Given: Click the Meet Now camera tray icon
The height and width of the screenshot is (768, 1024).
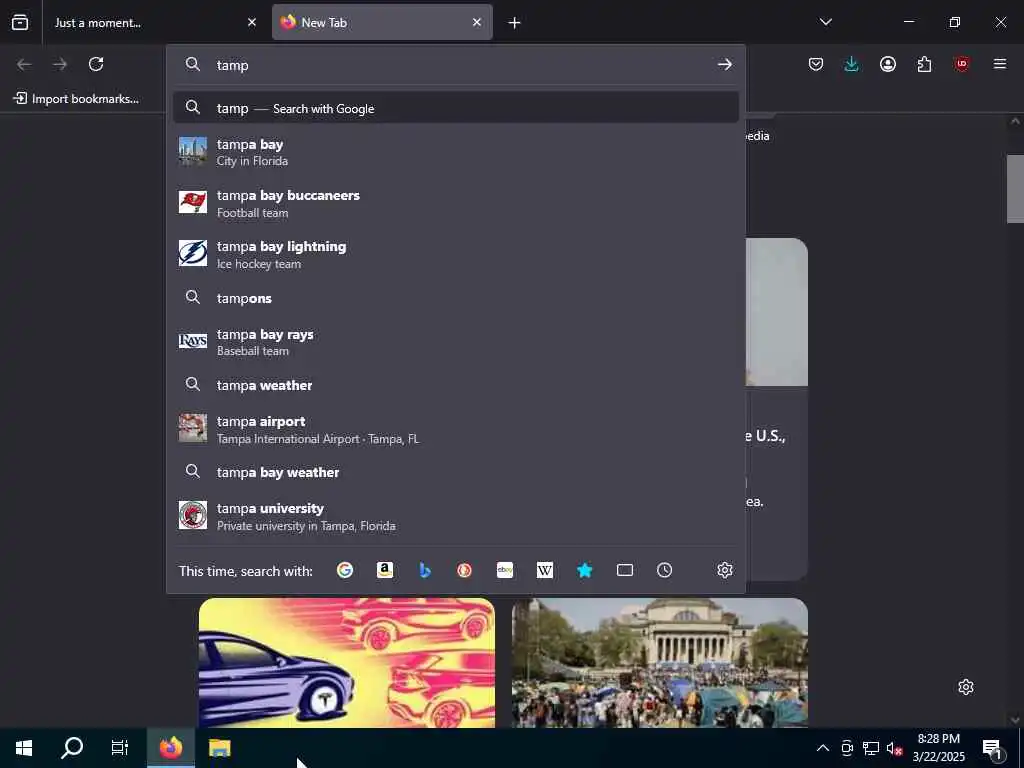Looking at the screenshot, I should (847, 748).
